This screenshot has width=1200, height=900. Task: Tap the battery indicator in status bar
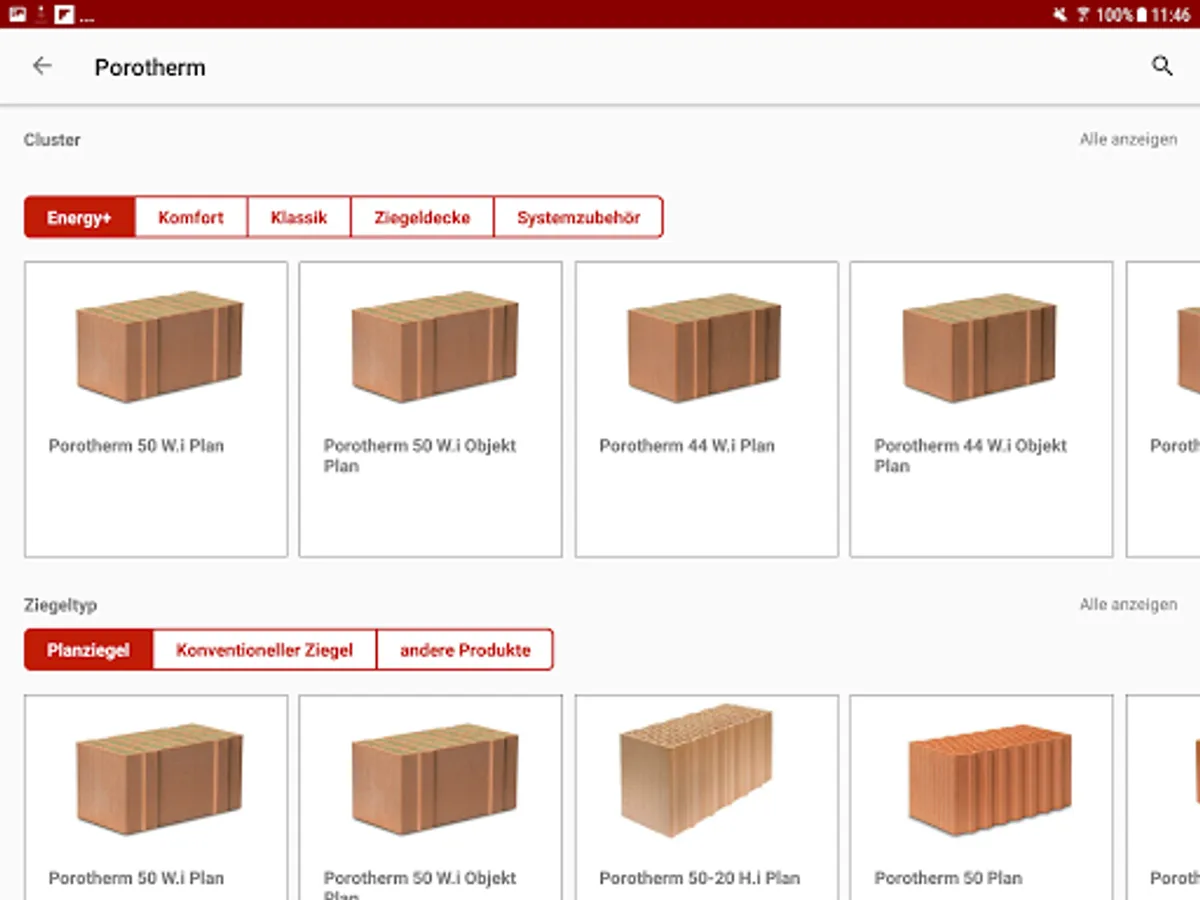coord(1142,15)
